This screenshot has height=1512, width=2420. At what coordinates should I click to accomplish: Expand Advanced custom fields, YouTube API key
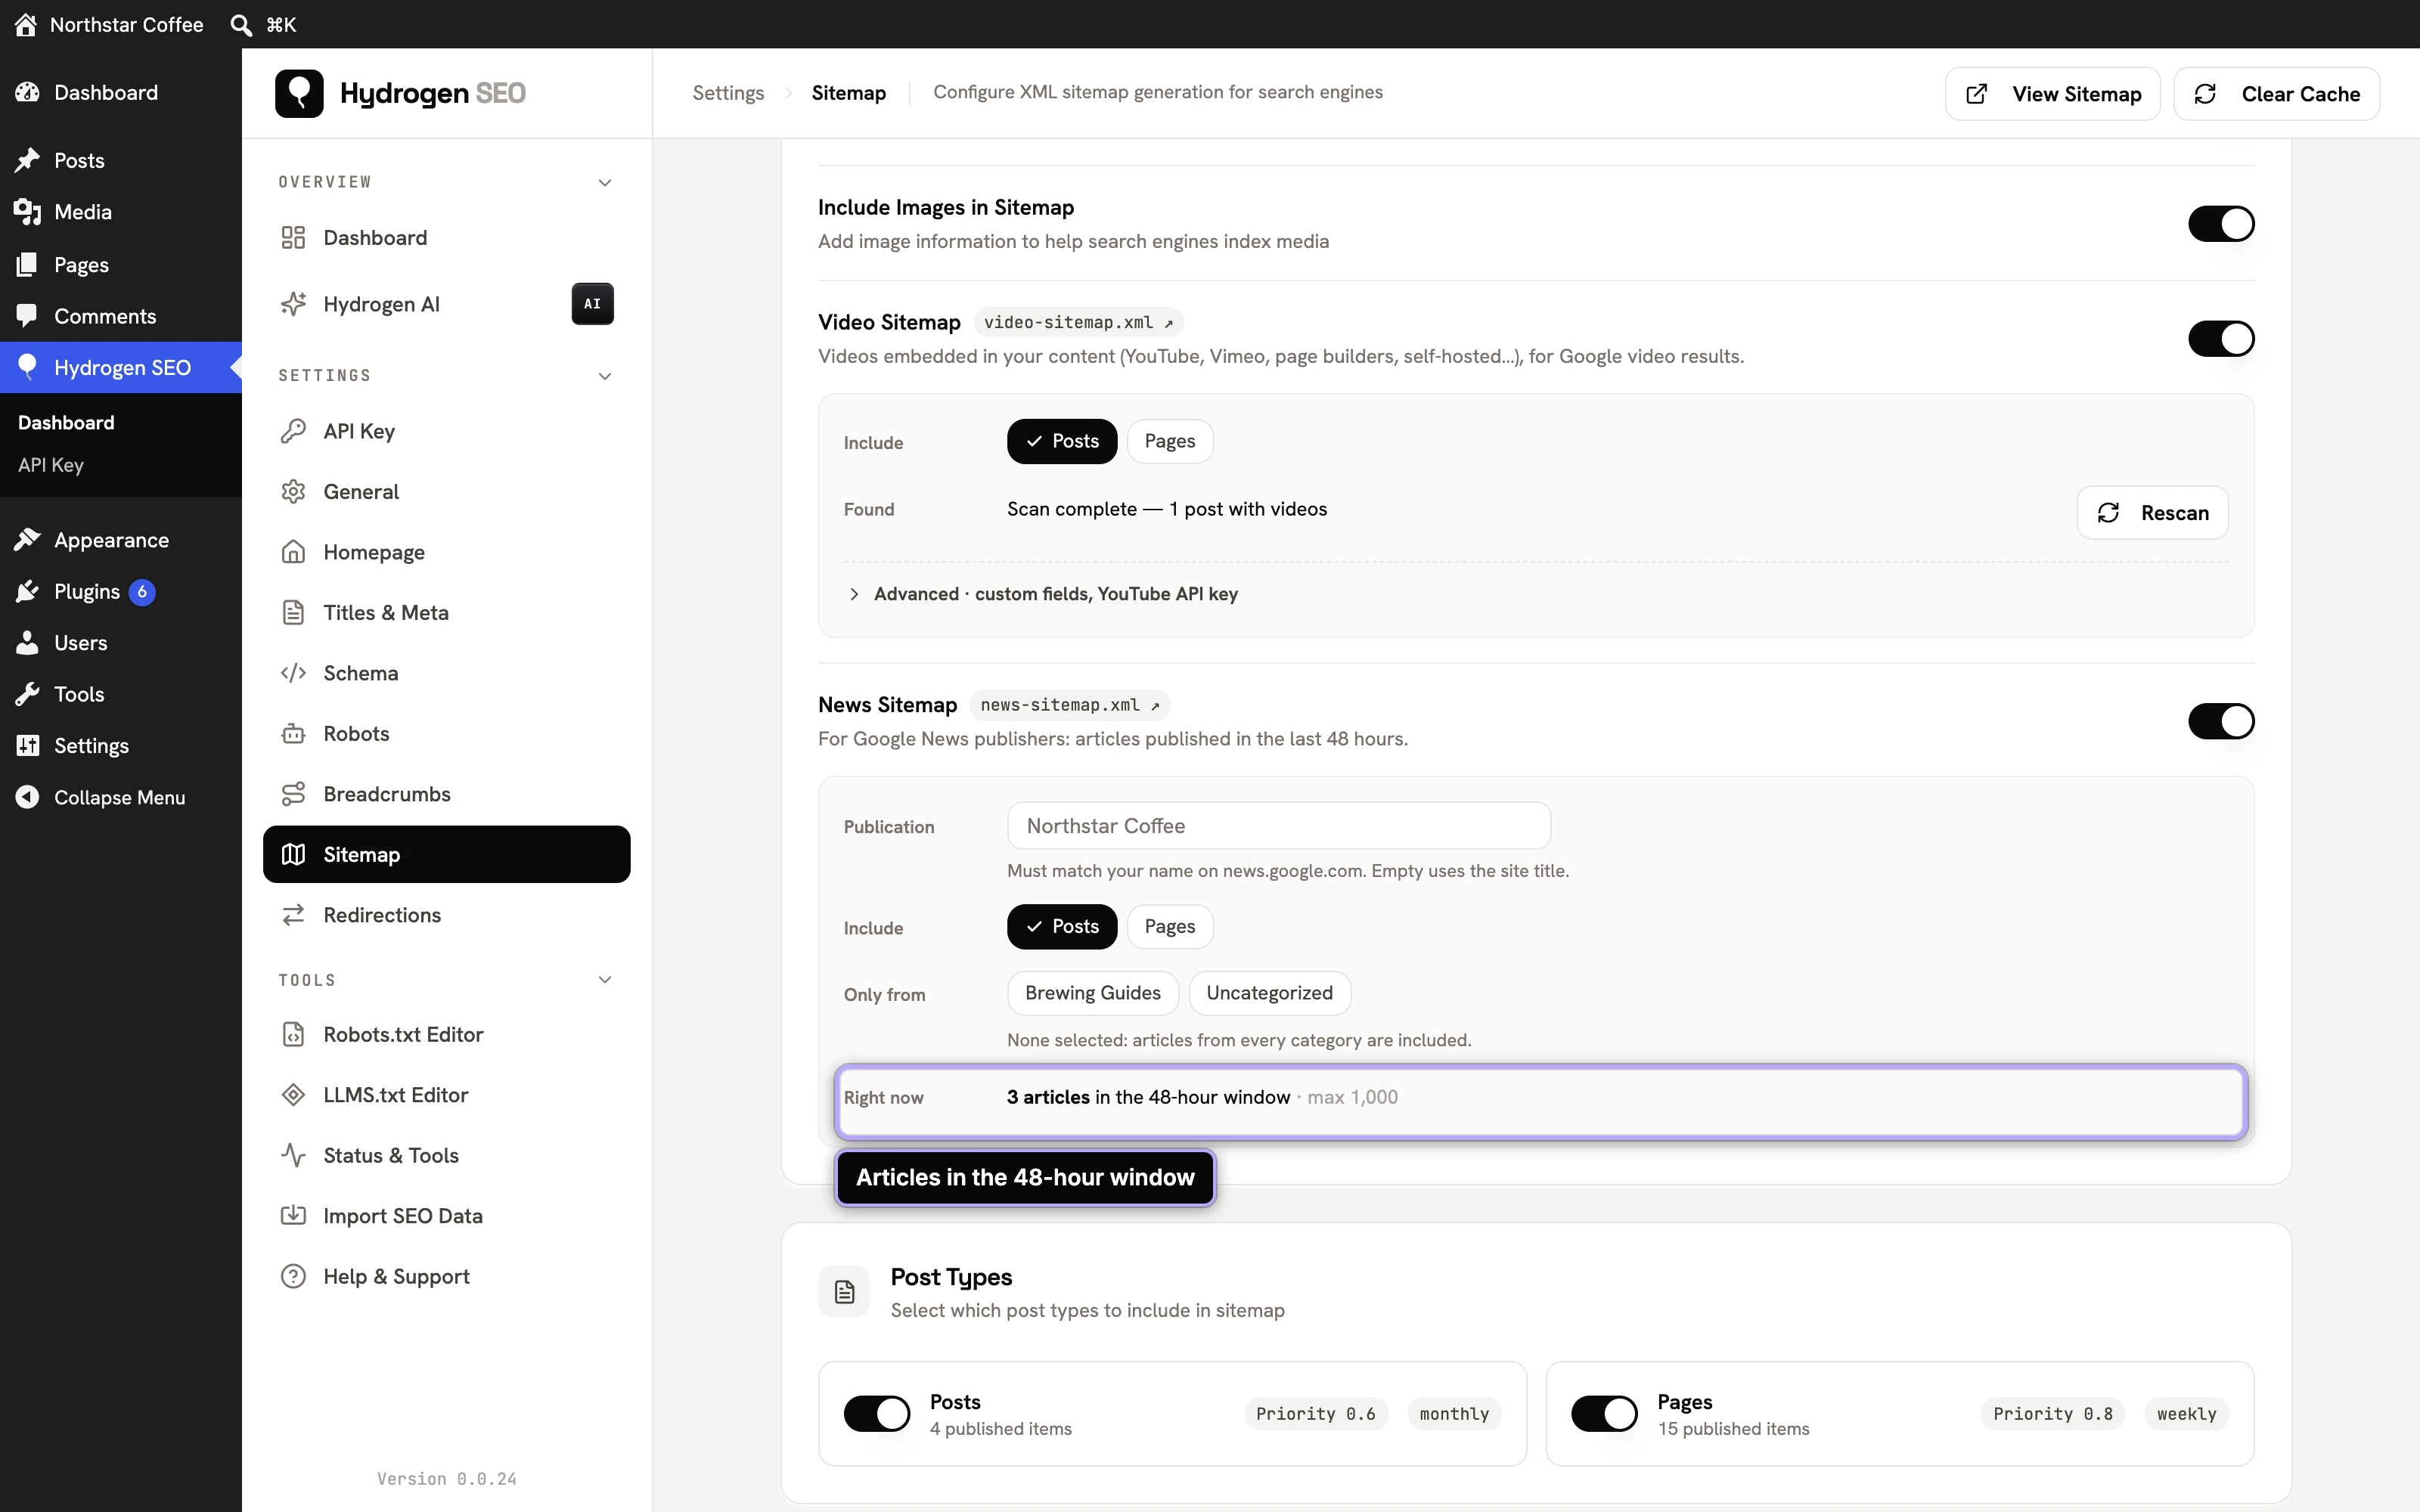coord(1042,594)
